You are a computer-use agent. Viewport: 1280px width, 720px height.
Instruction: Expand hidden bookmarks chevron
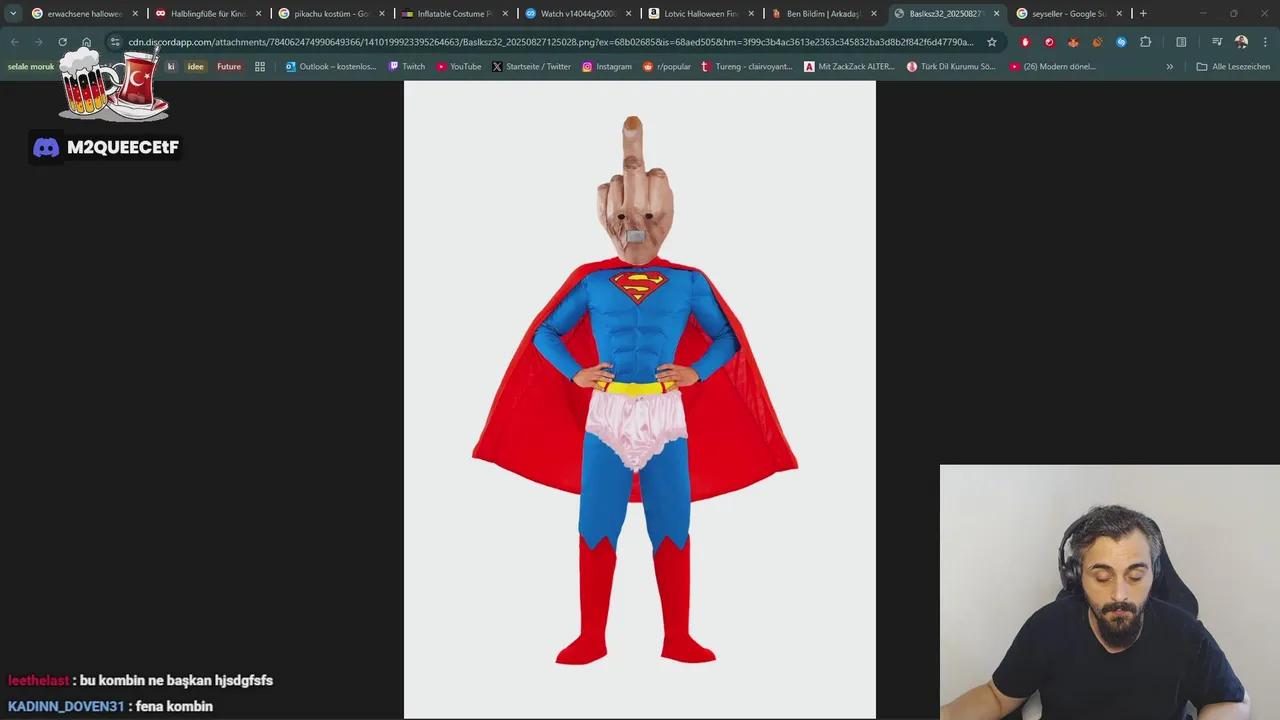(x=1170, y=67)
